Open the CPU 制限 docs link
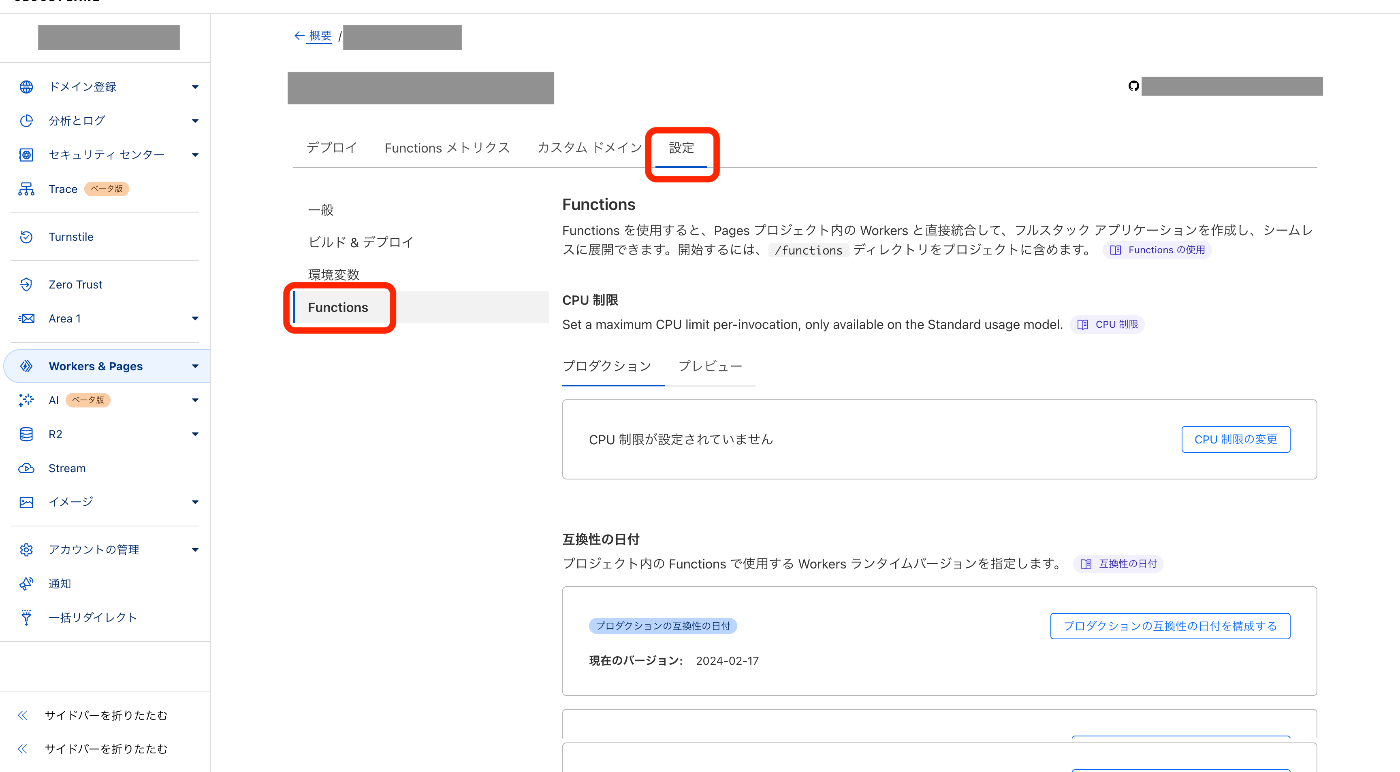The width and height of the screenshot is (1400, 772). [x=1107, y=325]
